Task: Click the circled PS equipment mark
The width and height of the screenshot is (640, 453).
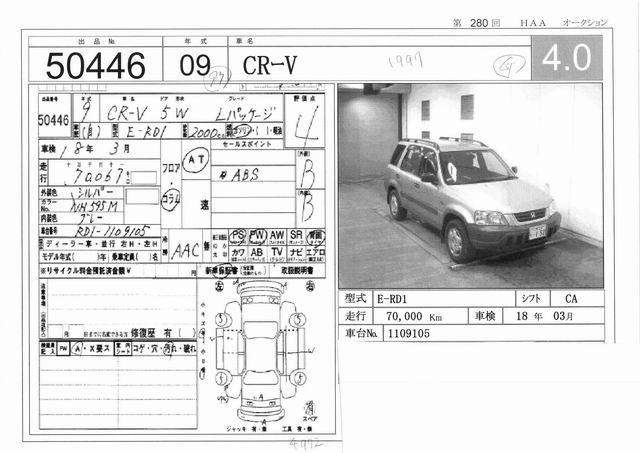Action: [x=238, y=236]
